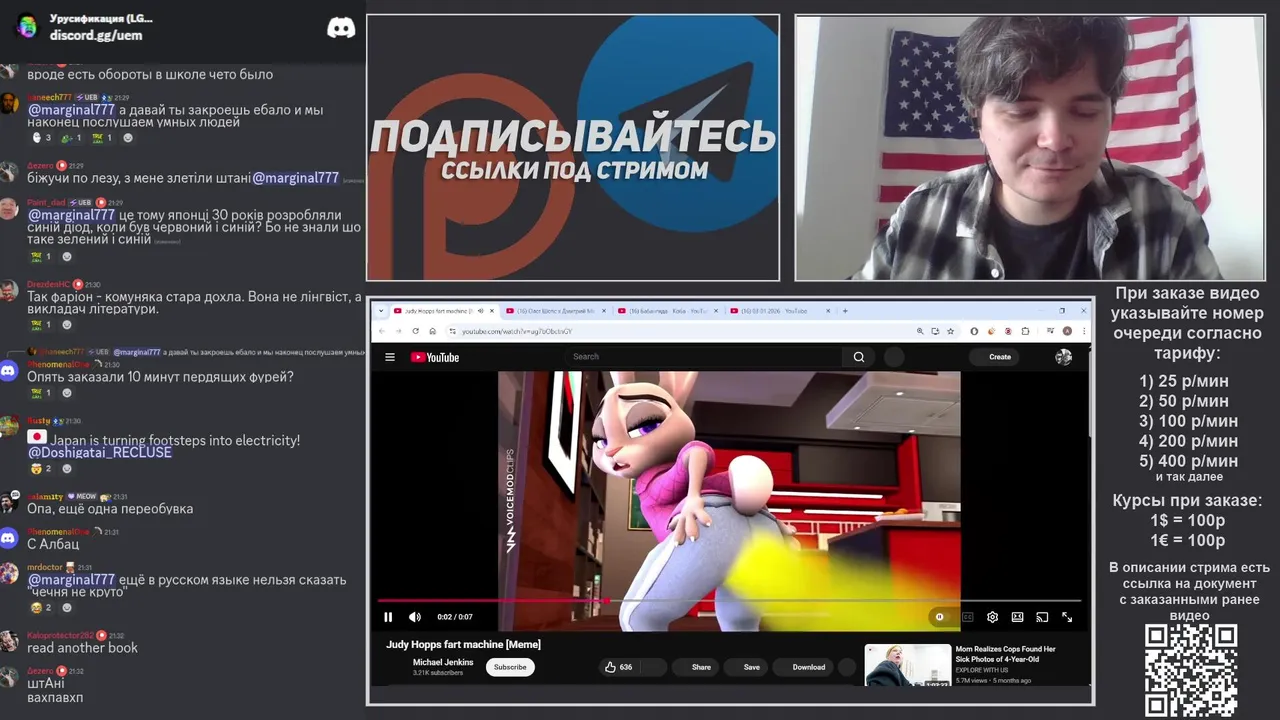Switch to the third browser tab with Коба
Image resolution: width=1280 pixels, height=720 pixels.
[667, 311]
